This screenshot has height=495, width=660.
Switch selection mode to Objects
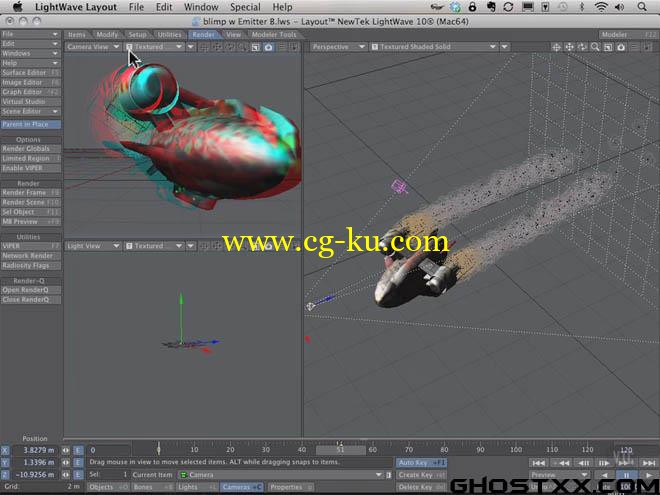pyautogui.click(x=109, y=487)
